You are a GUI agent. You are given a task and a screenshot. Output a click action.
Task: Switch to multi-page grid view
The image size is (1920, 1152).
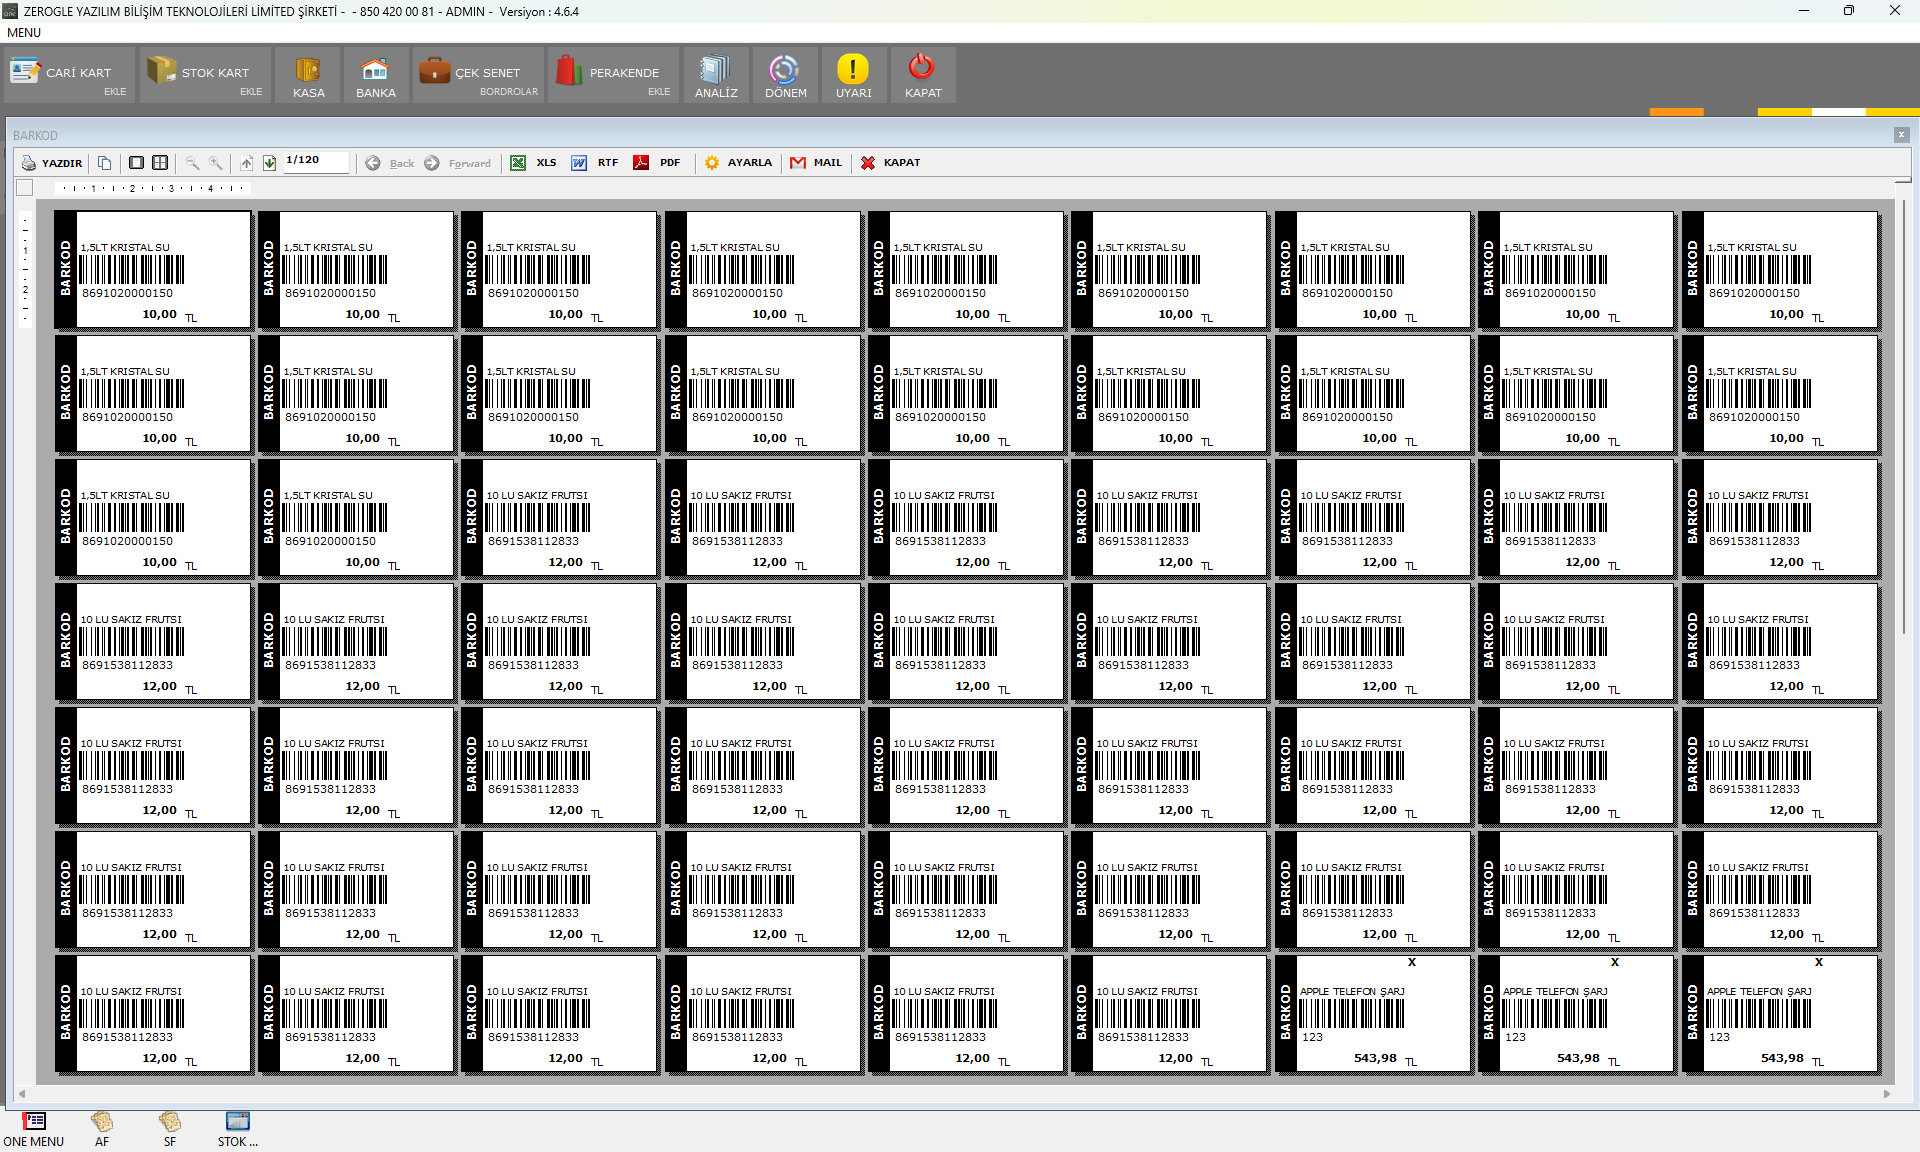[160, 163]
